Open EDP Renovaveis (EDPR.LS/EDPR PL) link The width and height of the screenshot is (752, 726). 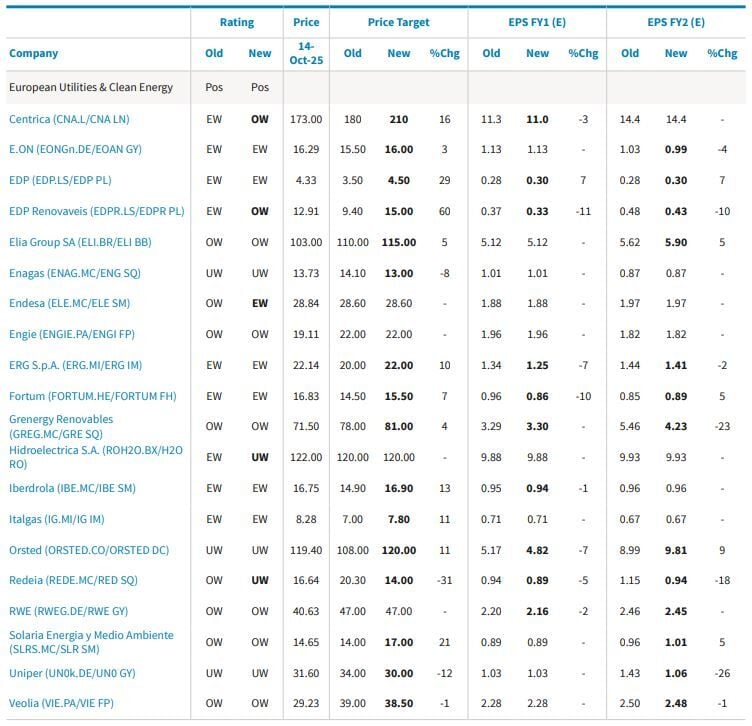[x=96, y=211]
